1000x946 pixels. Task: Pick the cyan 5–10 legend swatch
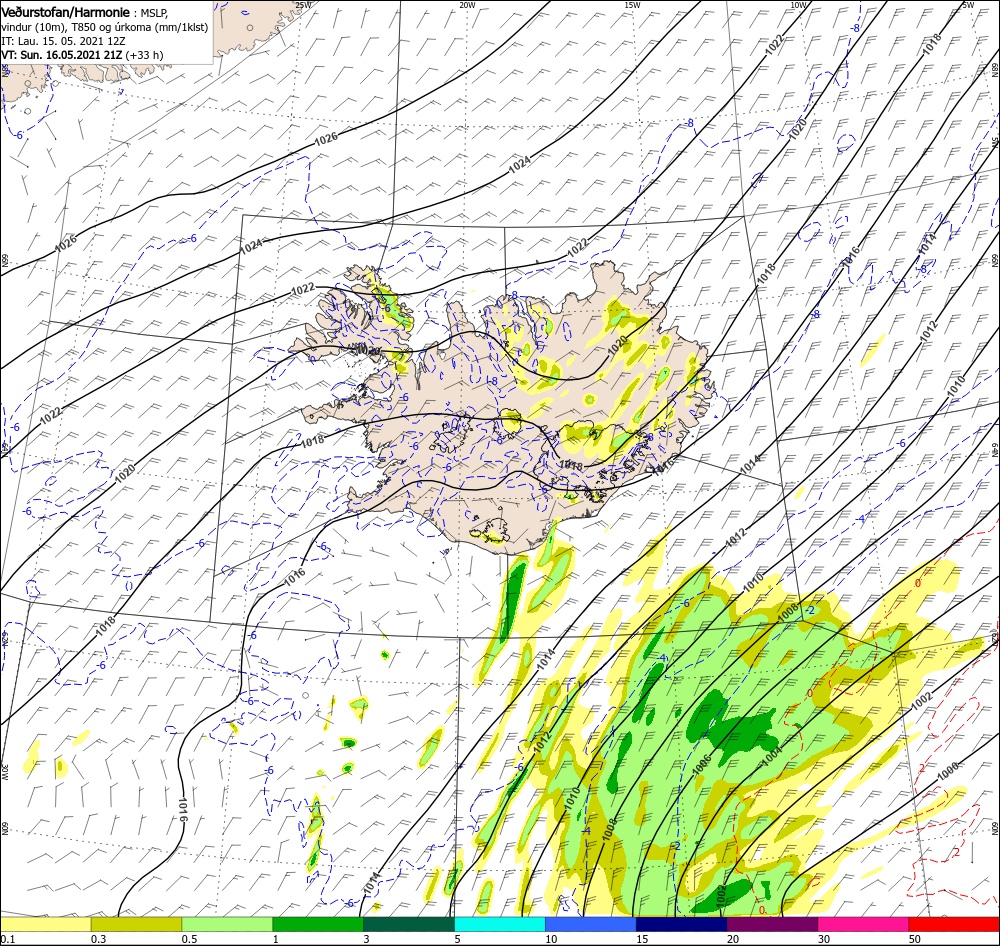pos(499,924)
